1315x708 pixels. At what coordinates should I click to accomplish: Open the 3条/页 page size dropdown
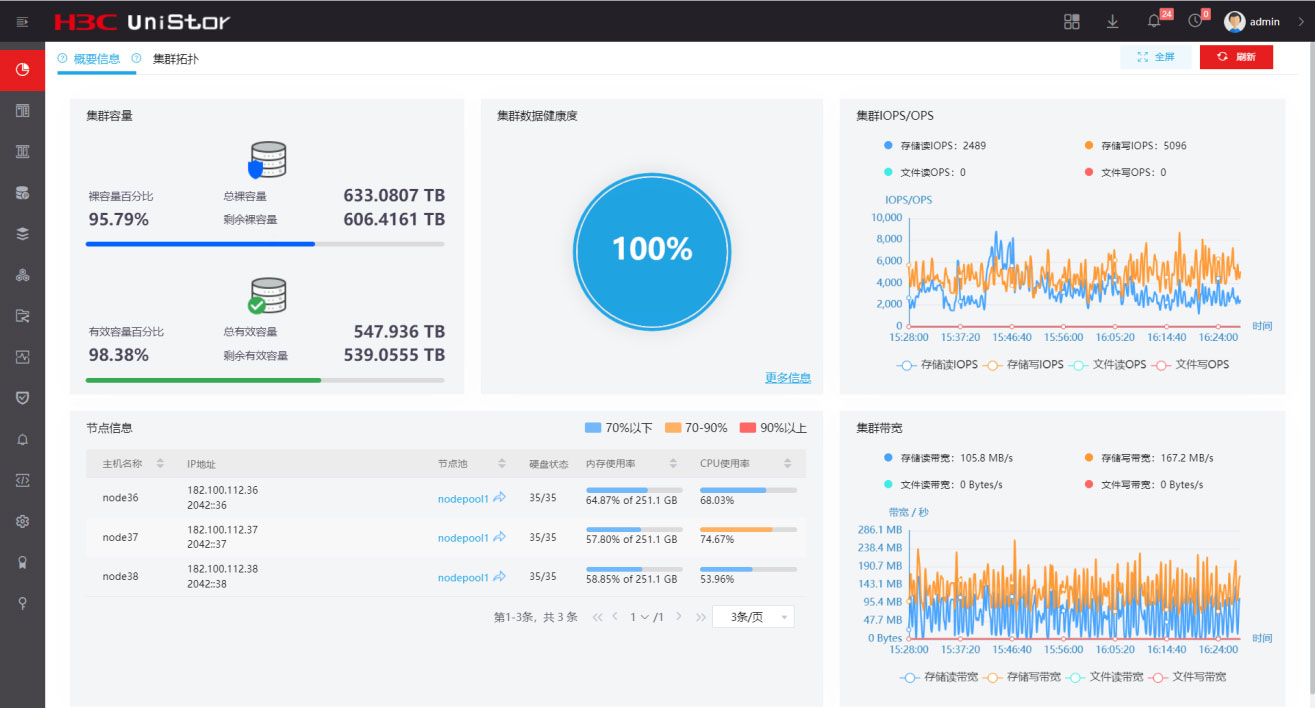753,617
